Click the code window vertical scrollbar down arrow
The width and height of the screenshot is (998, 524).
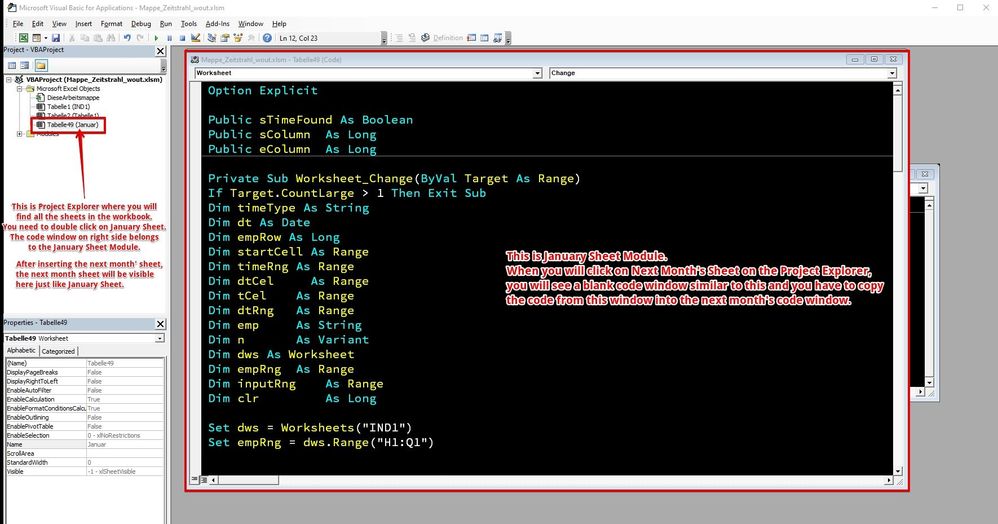click(x=897, y=471)
